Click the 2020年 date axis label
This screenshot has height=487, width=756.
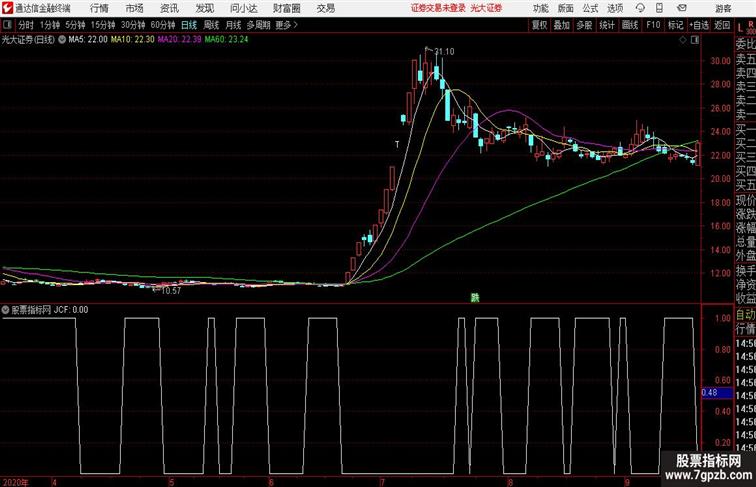tap(15, 482)
